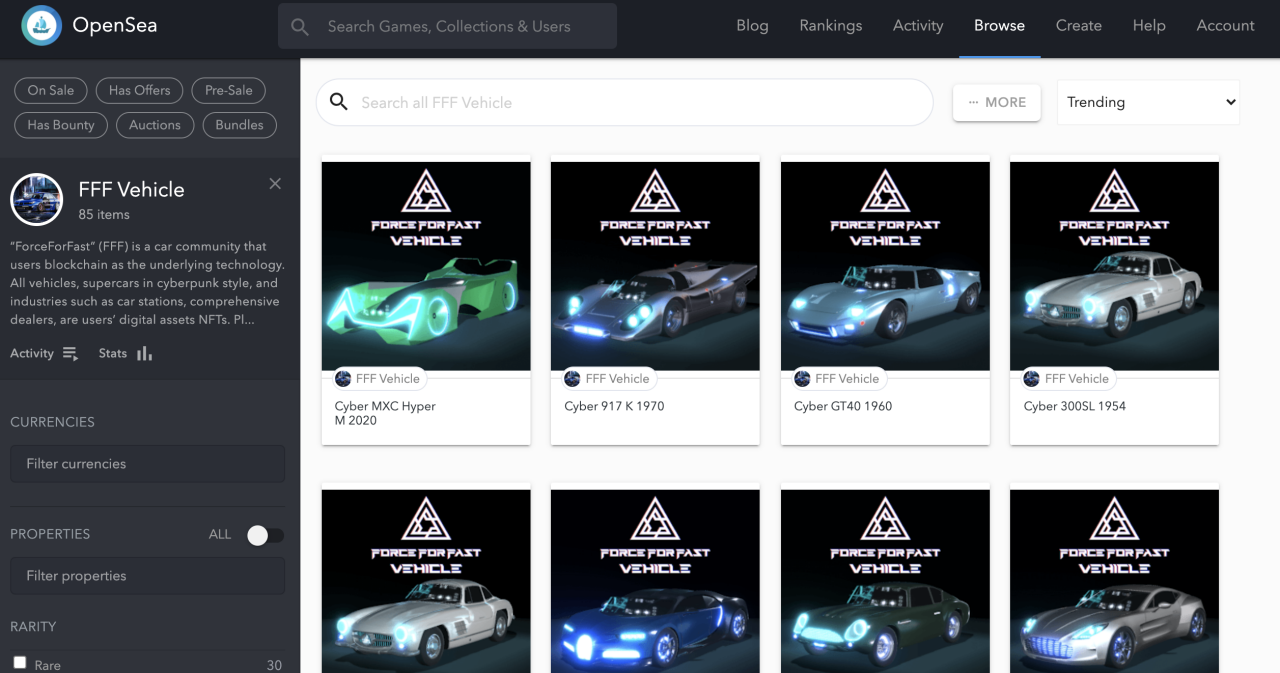Click the FFF Vehicle collection avatar image

37,199
